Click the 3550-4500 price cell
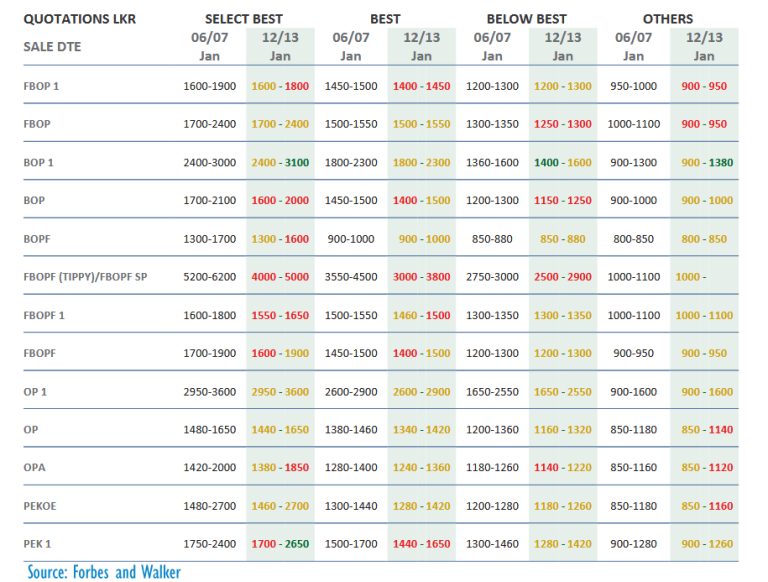This screenshot has width=768, height=582. point(351,277)
